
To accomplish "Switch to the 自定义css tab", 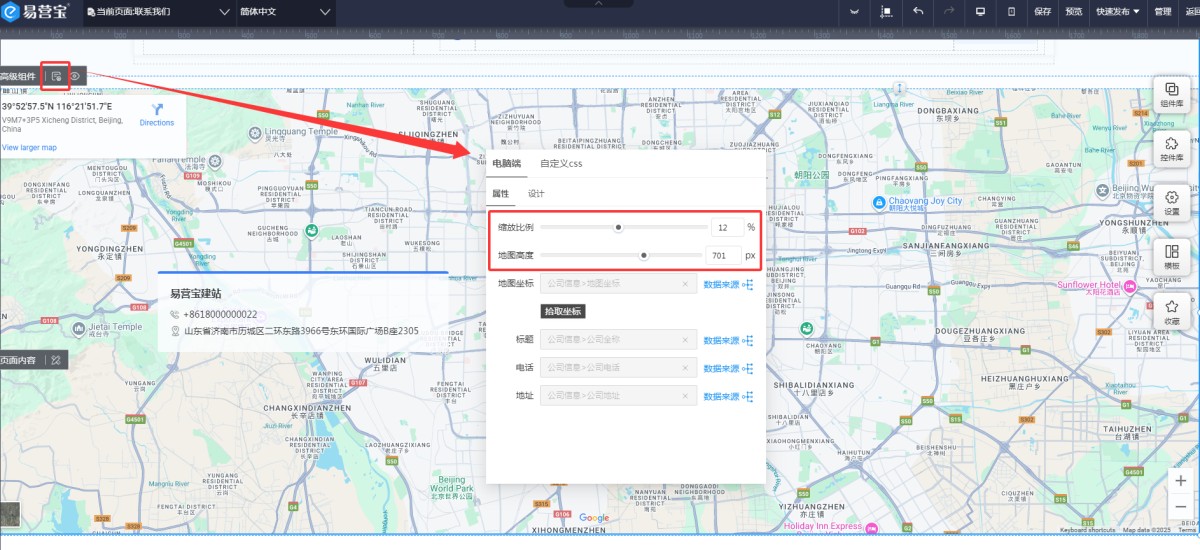I will pos(561,163).
